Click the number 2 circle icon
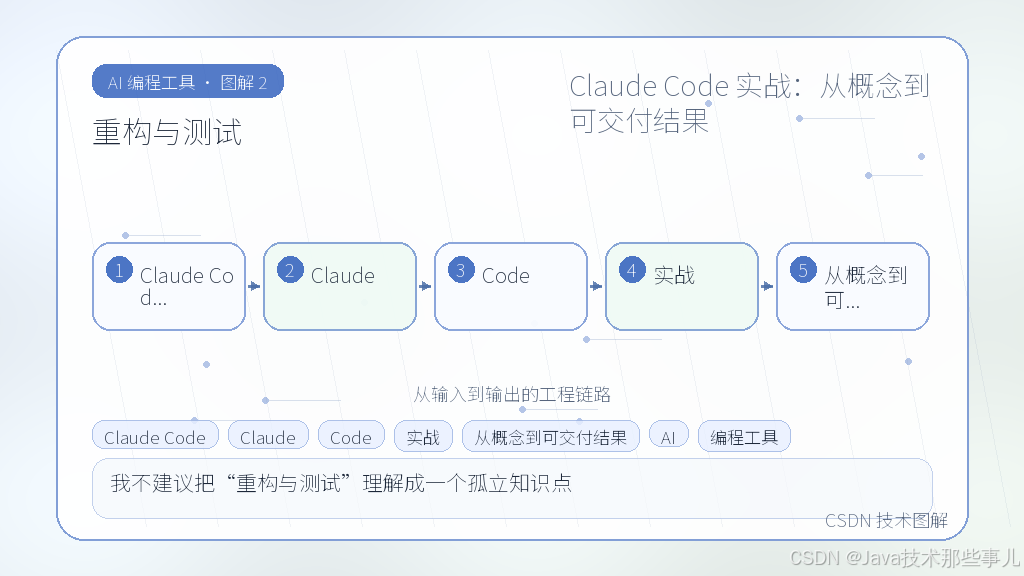This screenshot has height=576, width=1024. pos(291,270)
